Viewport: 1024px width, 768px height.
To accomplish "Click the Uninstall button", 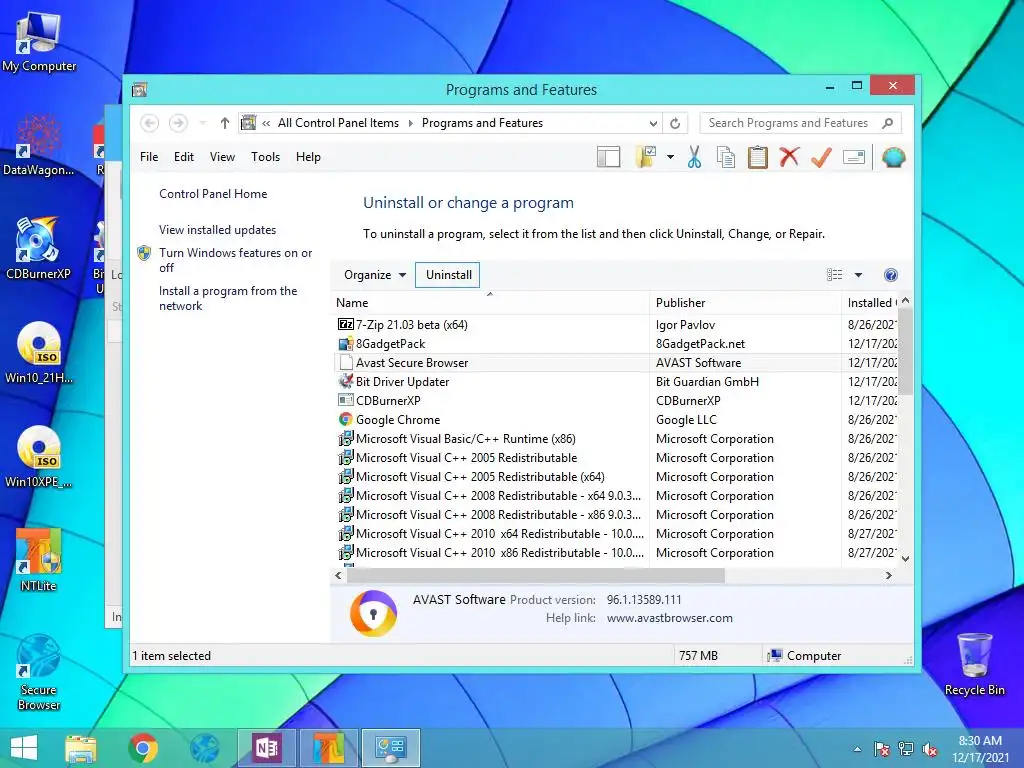I will [449, 275].
